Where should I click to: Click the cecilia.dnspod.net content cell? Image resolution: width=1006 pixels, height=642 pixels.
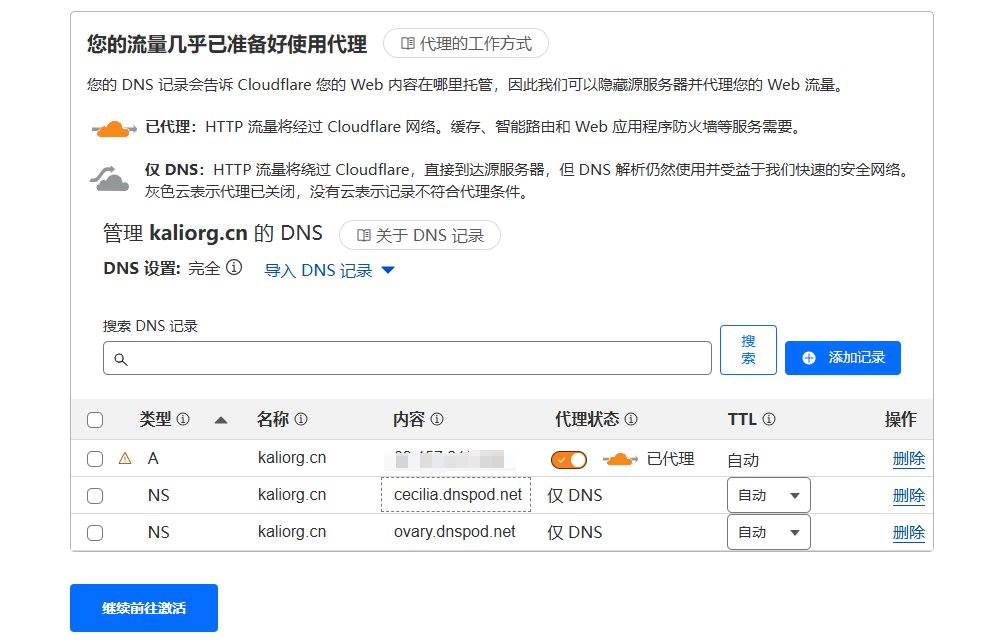(x=456, y=494)
